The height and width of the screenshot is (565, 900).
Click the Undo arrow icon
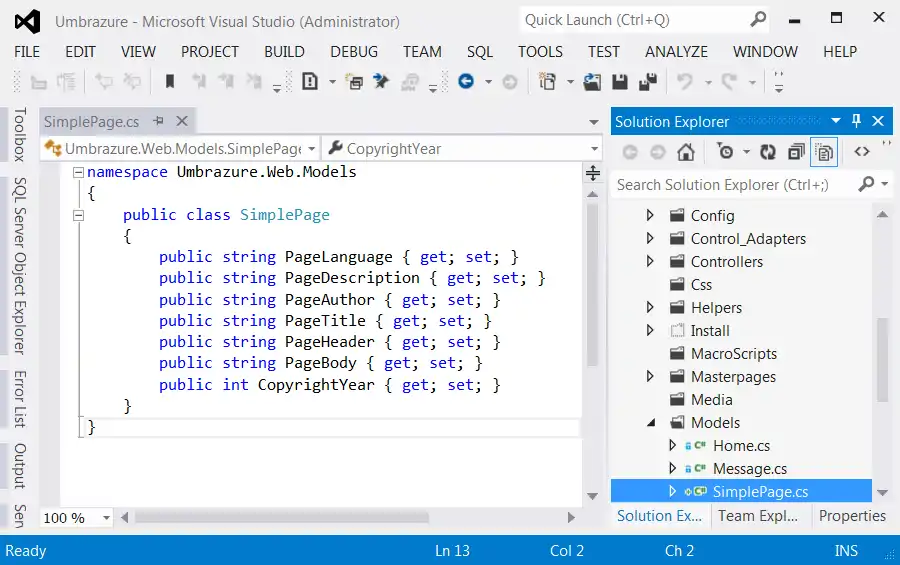click(x=685, y=82)
